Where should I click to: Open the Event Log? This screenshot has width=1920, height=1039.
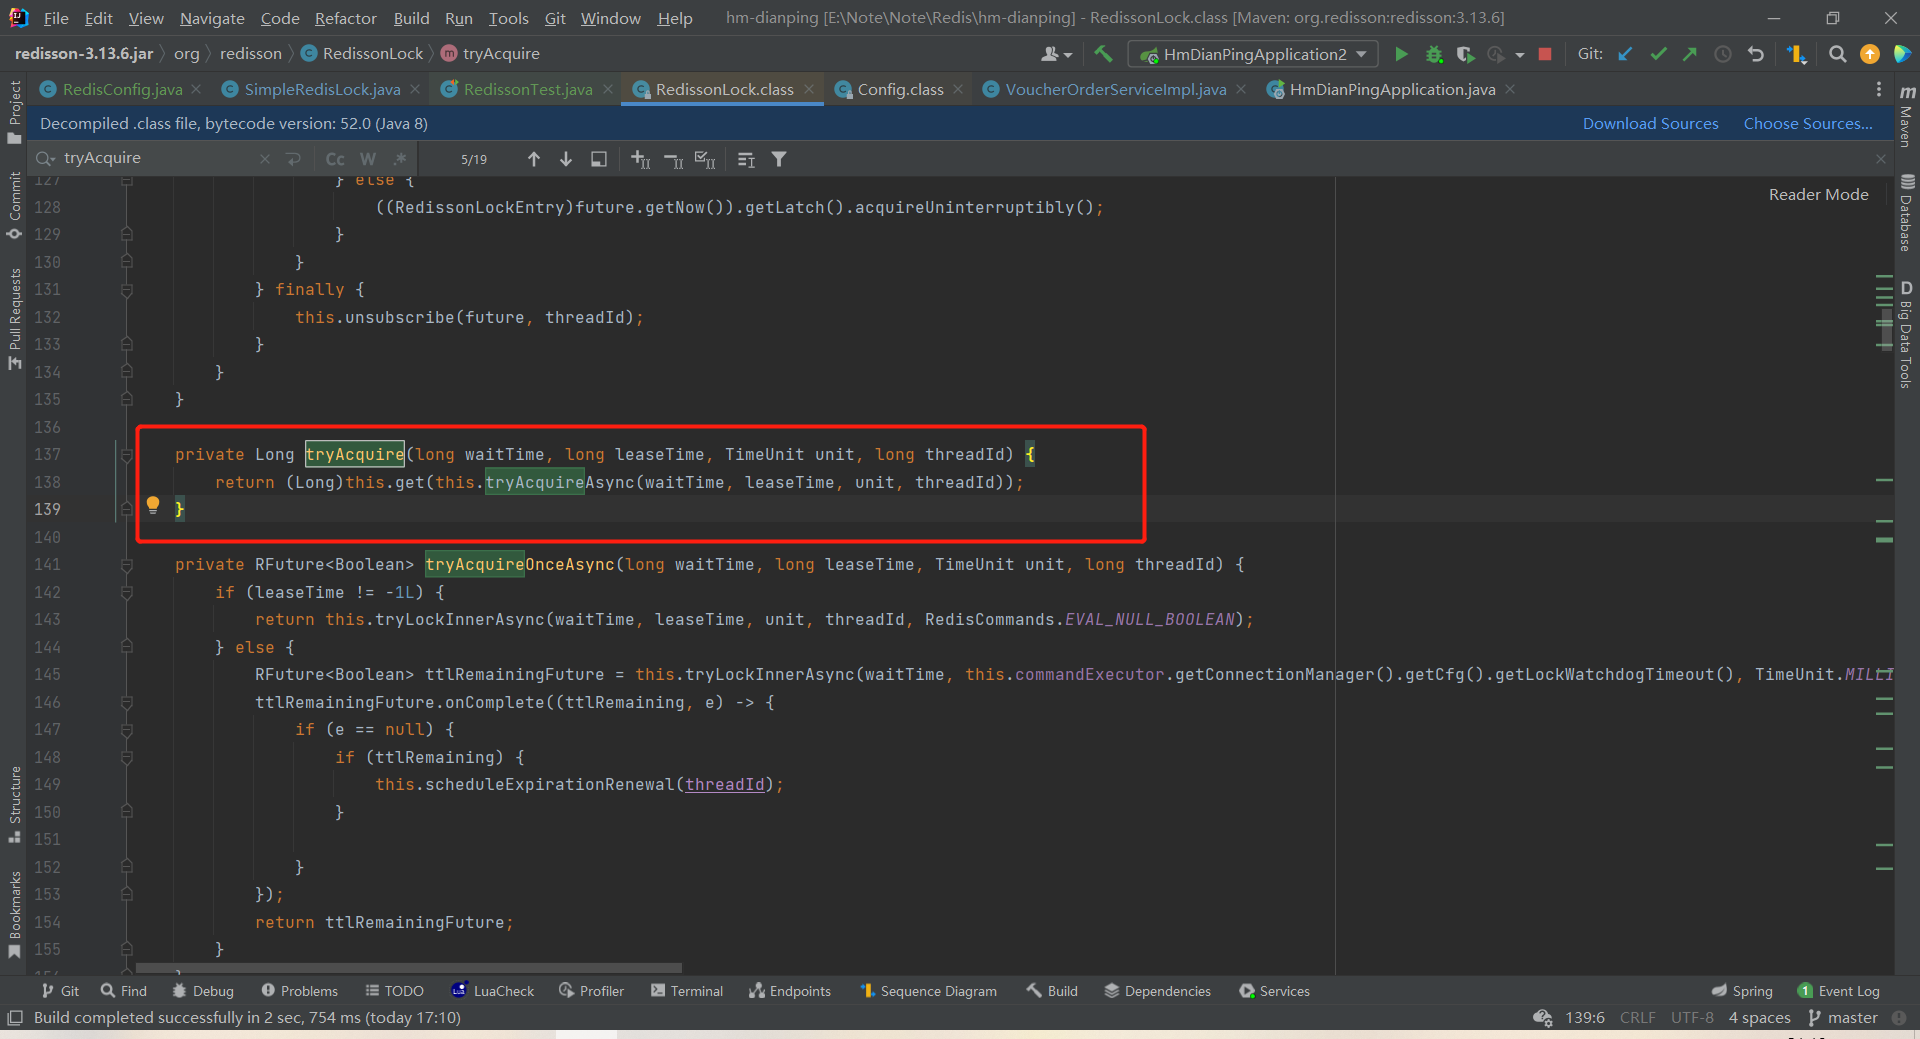[1838, 991]
